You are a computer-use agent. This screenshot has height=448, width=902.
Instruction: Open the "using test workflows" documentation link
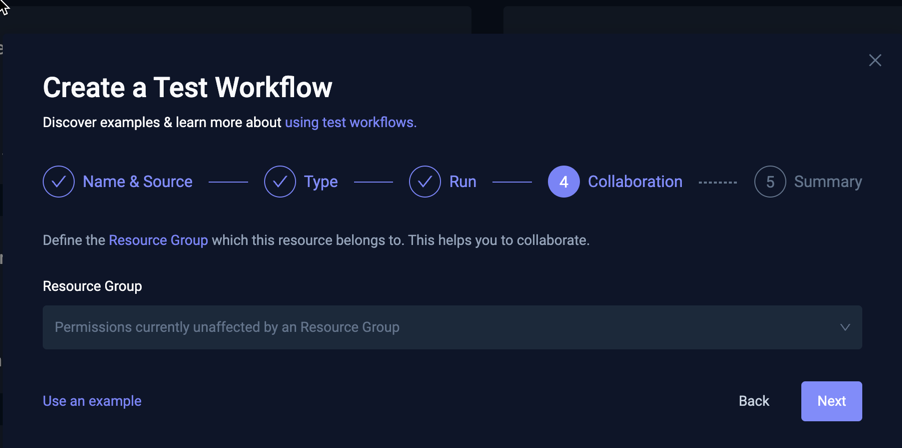tap(350, 122)
